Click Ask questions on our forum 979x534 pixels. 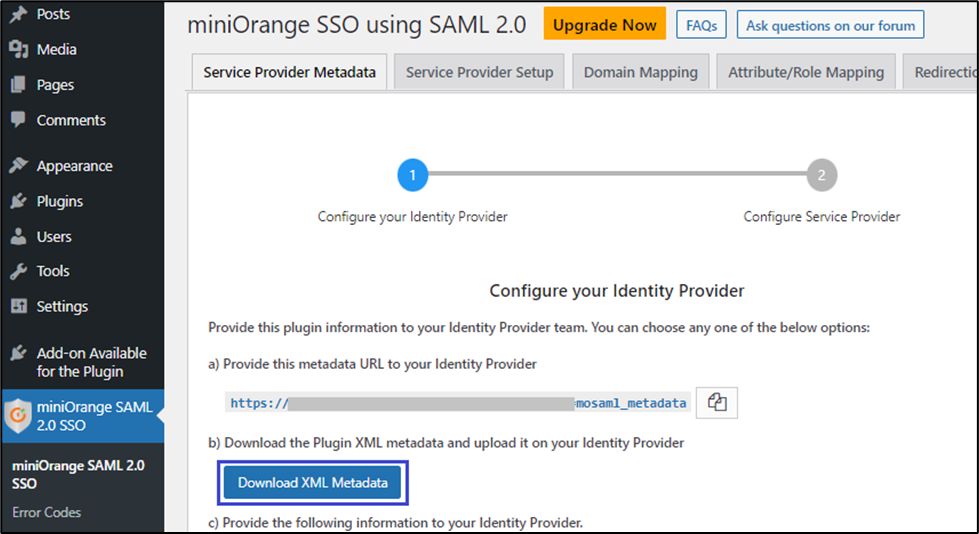tap(830, 25)
